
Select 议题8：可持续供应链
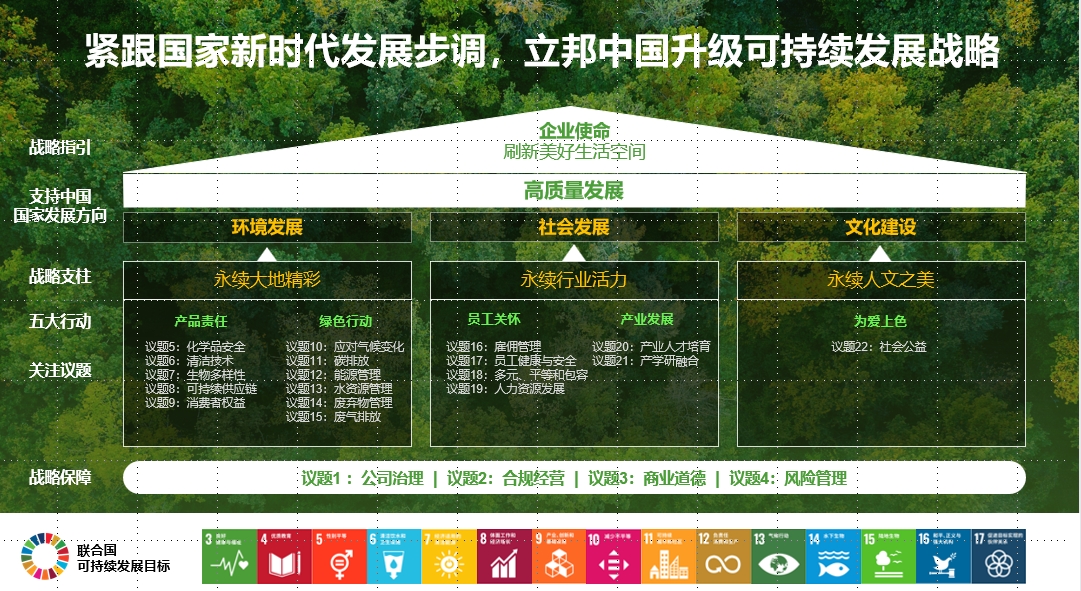[x=201, y=389]
